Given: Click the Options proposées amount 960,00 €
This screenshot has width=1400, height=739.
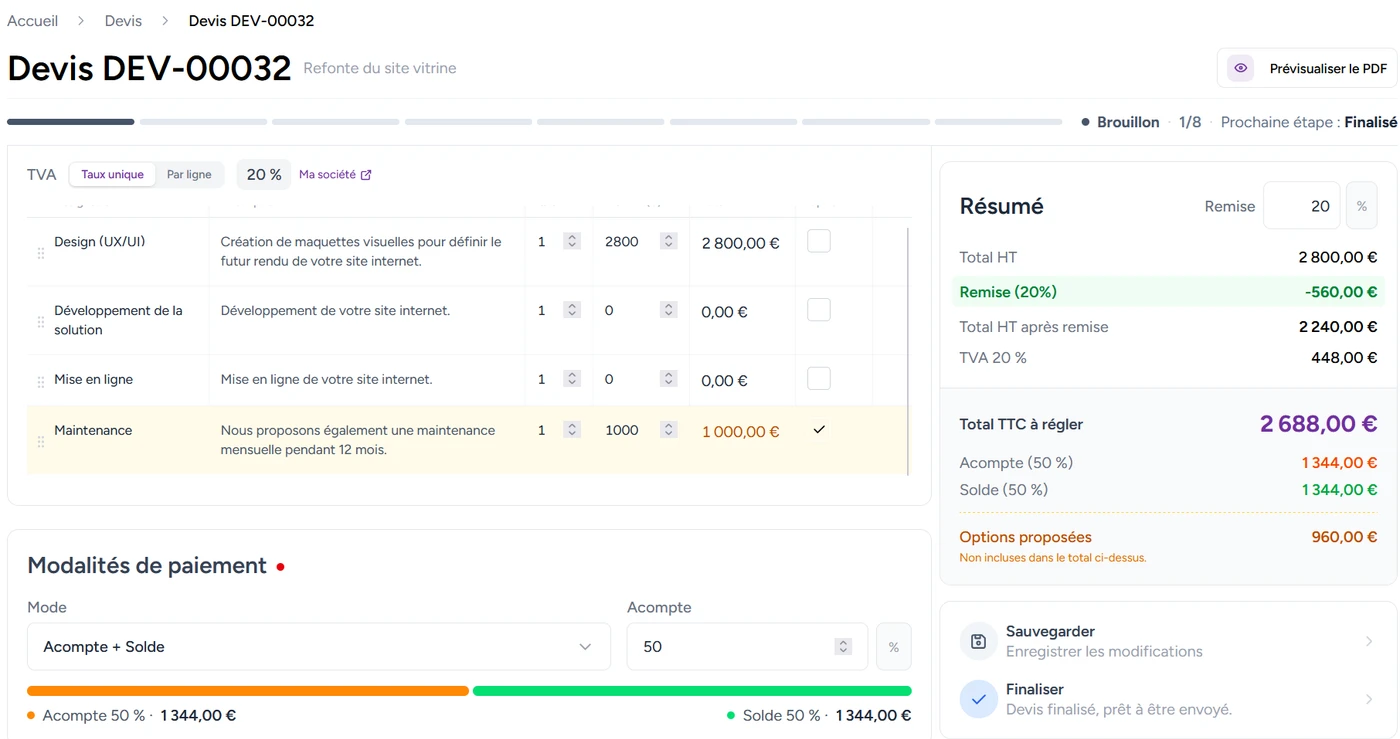Looking at the screenshot, I should (1345, 537).
